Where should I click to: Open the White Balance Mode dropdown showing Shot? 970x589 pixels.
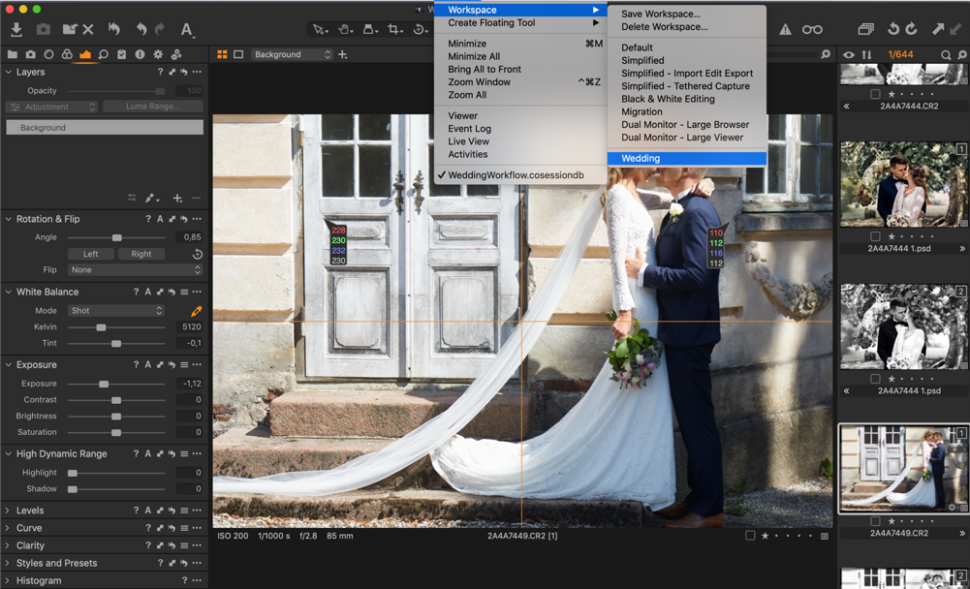115,311
